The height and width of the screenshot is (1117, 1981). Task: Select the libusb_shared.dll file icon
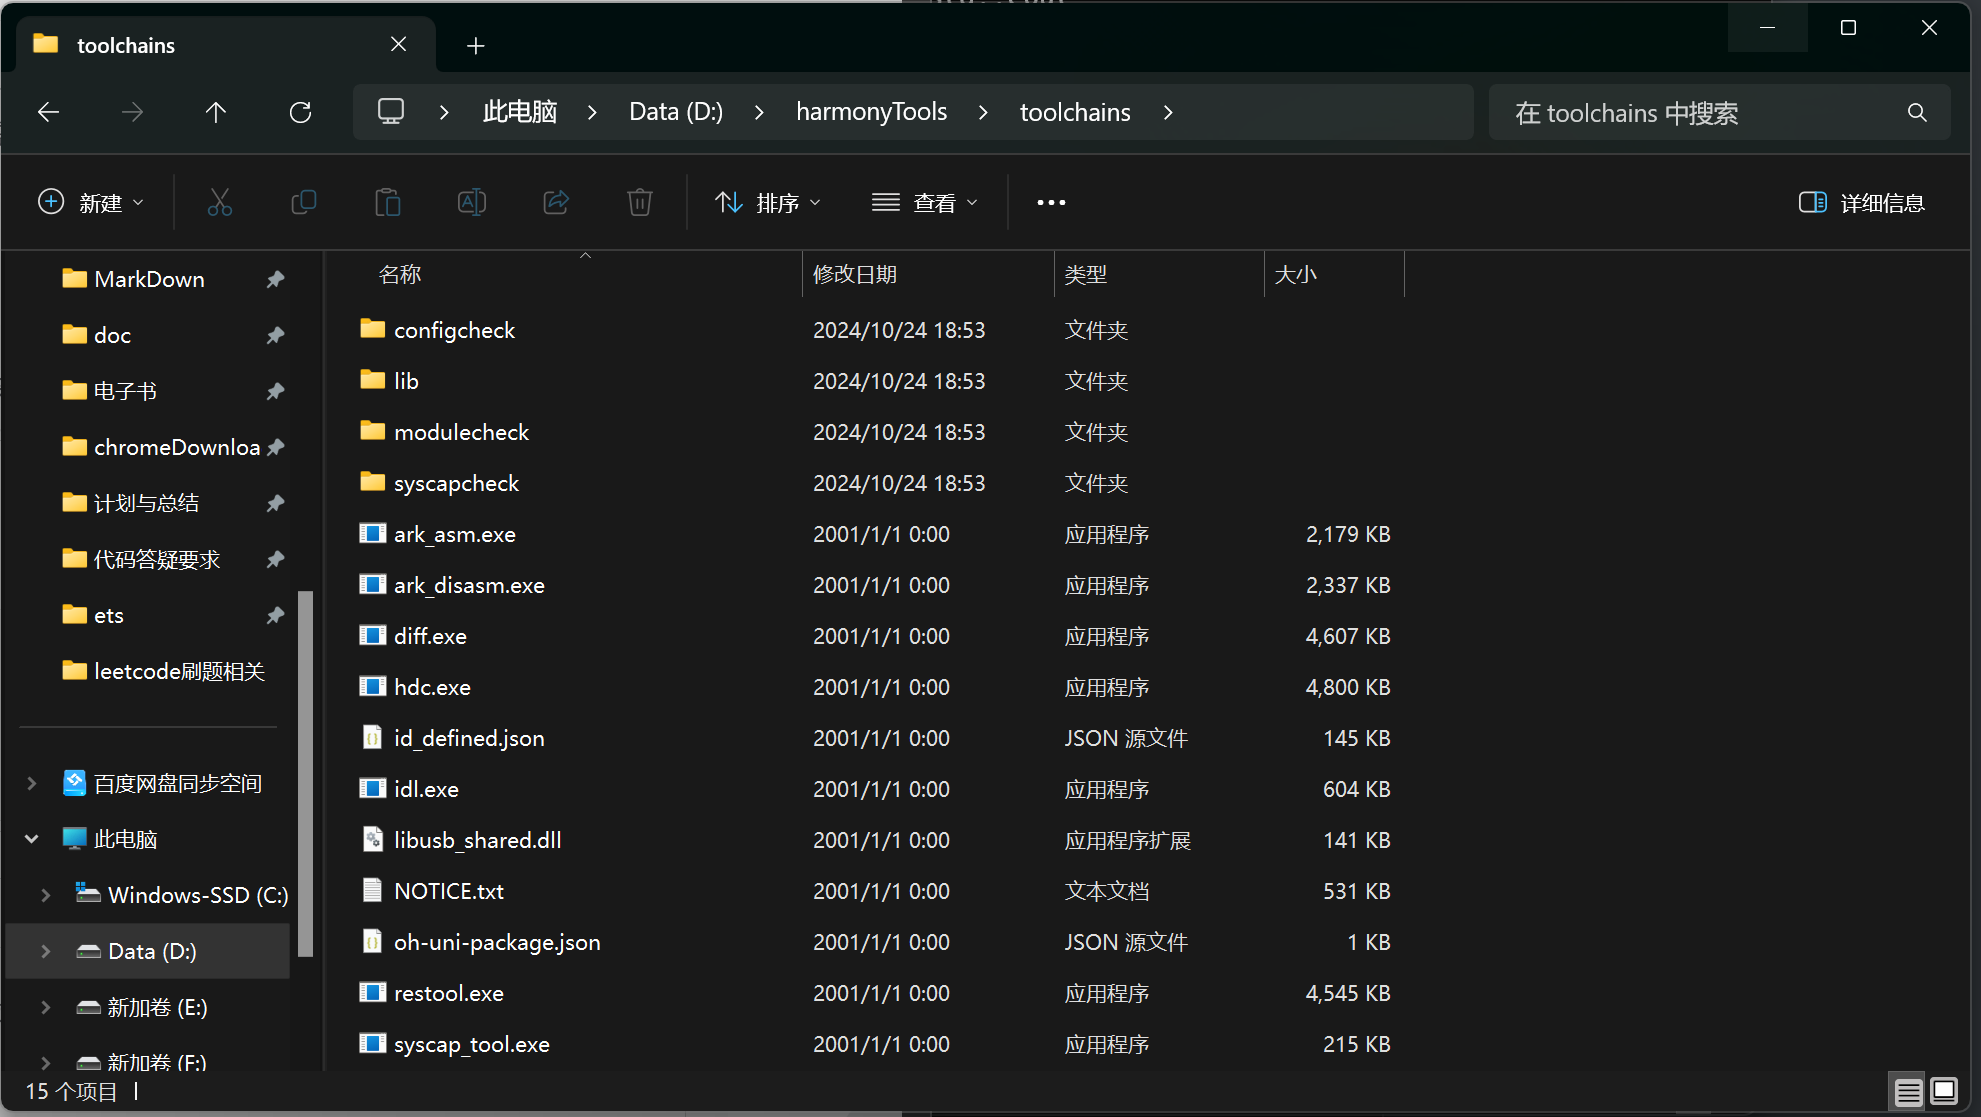point(373,839)
